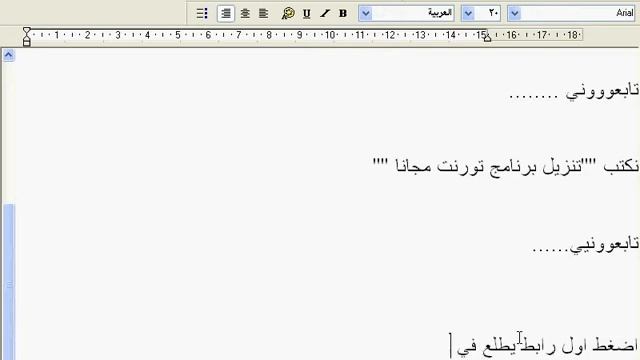Select the active right-align button
The width and height of the screenshot is (640, 360).
pyautogui.click(x=226, y=13)
